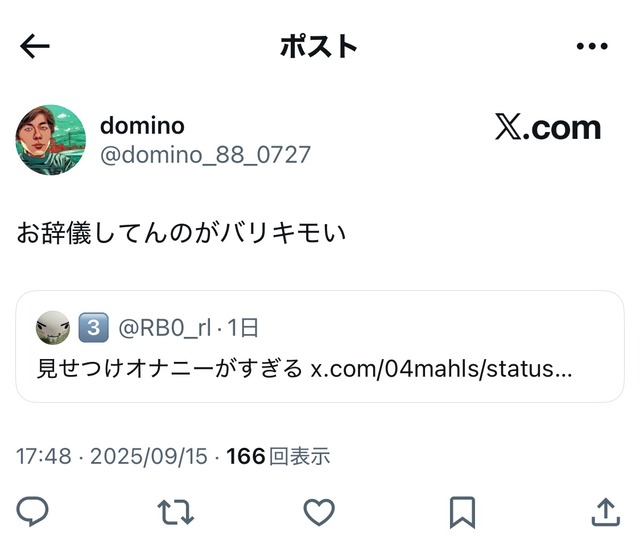
Task: Open the quoted post card
Action: click(x=320, y=346)
